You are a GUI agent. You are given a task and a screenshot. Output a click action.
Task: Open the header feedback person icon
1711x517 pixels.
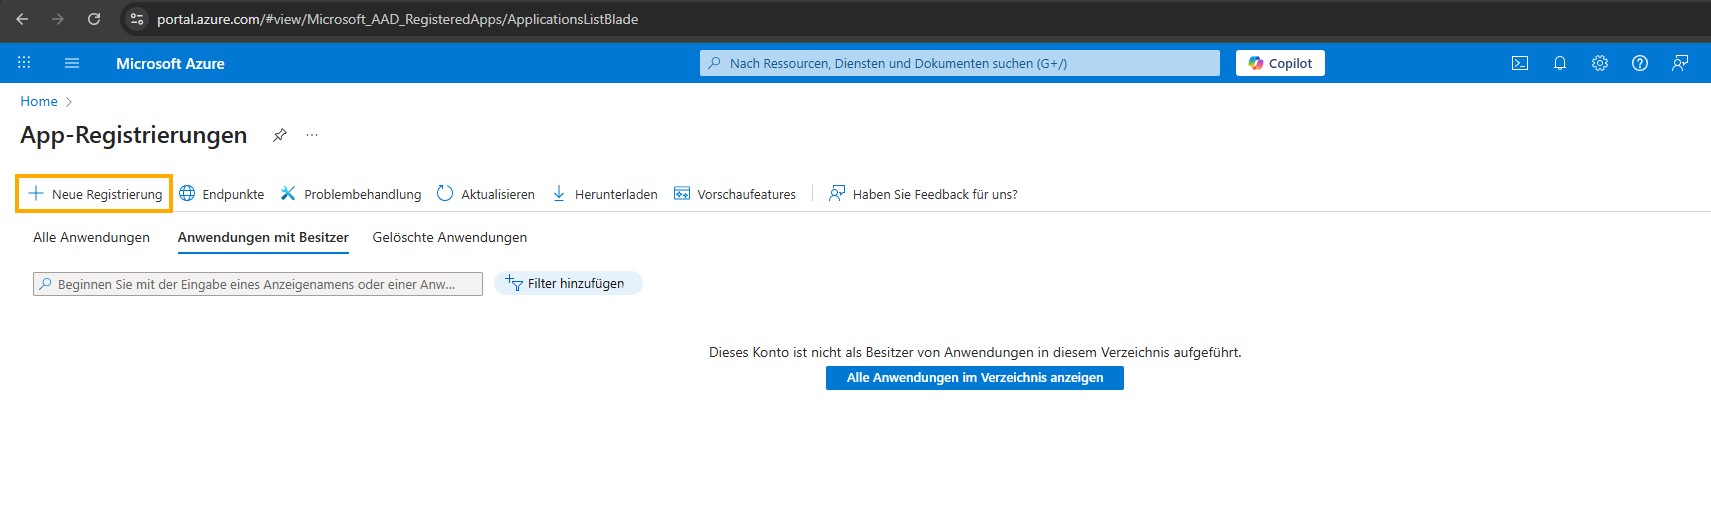1680,63
